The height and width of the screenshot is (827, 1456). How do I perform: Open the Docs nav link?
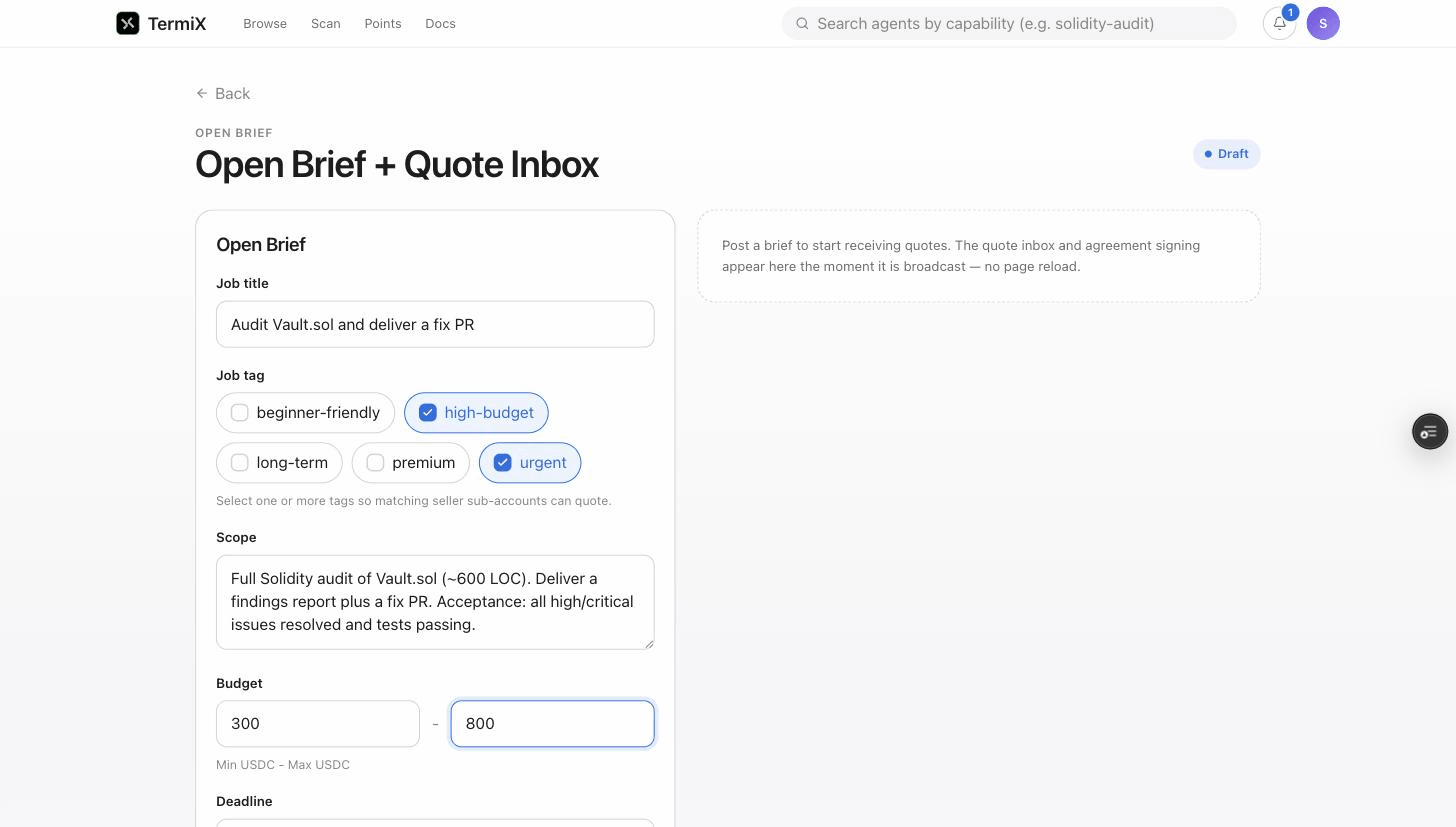pos(440,23)
